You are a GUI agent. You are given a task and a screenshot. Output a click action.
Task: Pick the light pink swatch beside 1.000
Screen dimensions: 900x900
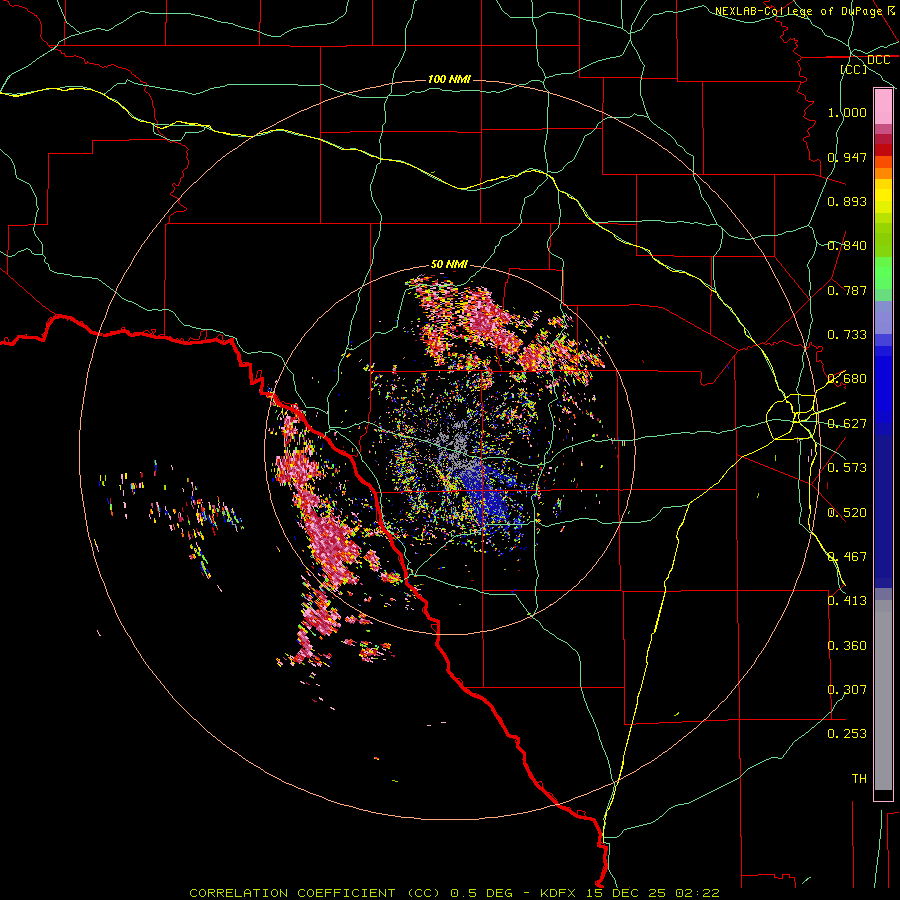pyautogui.click(x=883, y=107)
